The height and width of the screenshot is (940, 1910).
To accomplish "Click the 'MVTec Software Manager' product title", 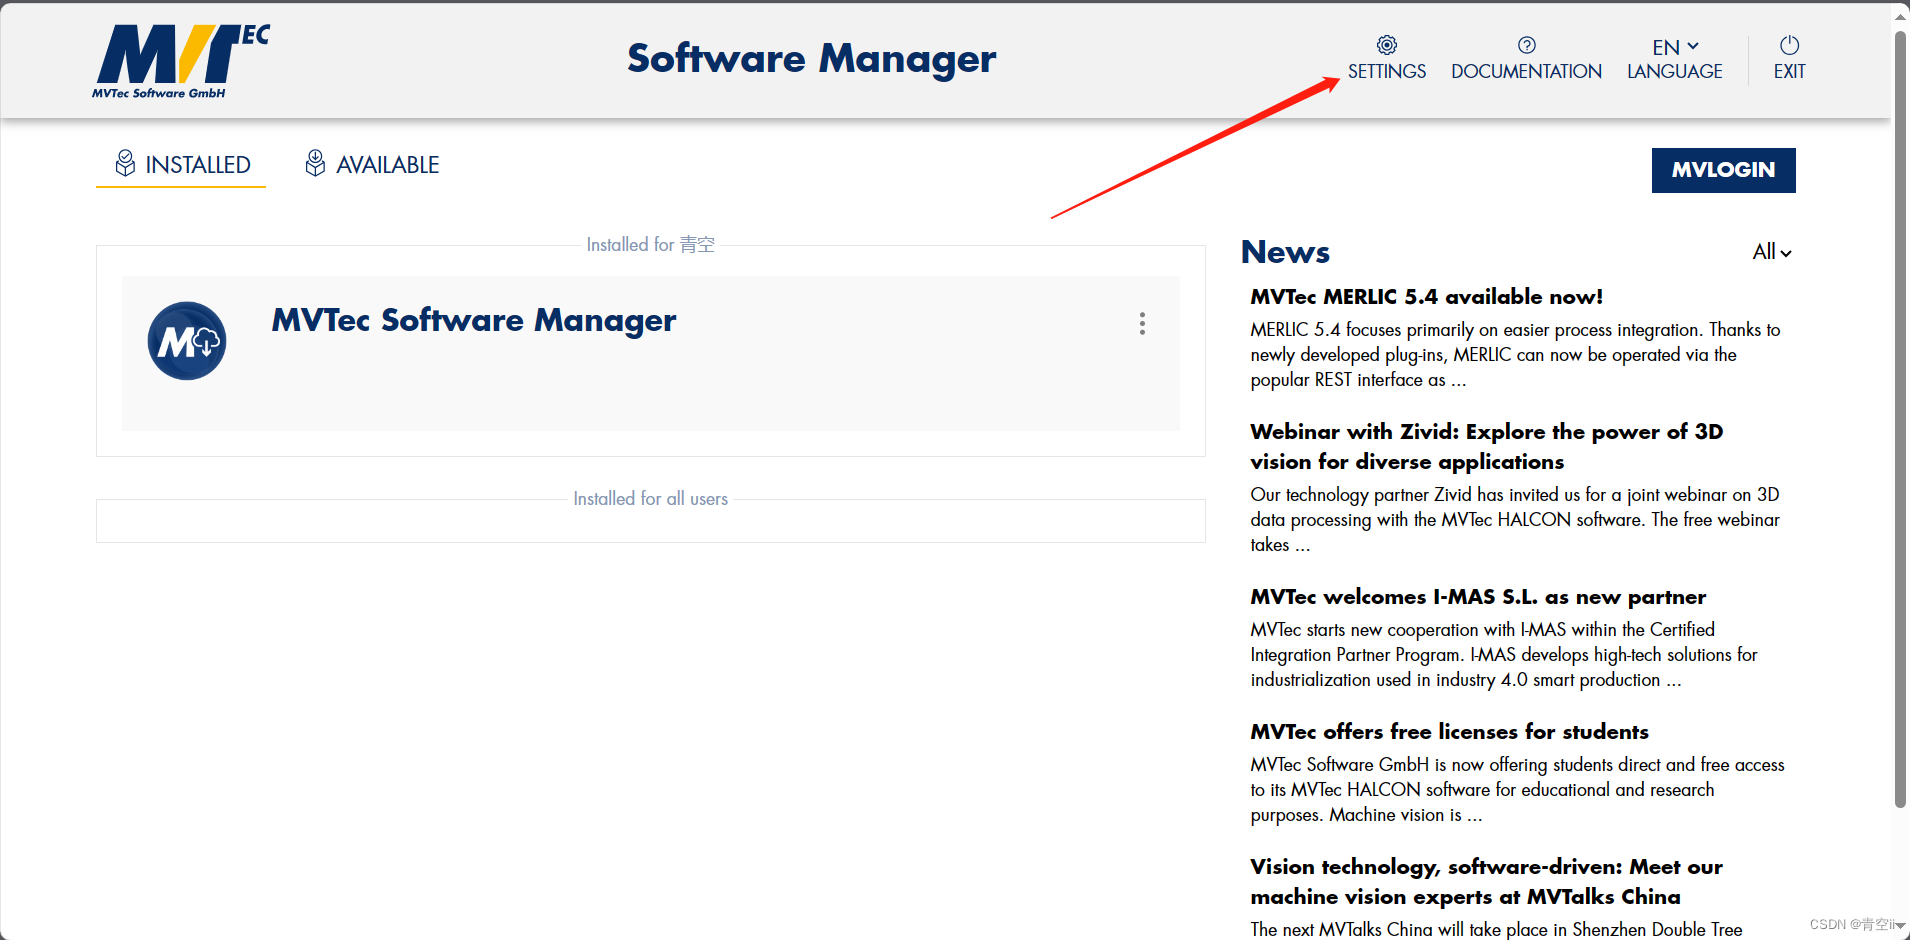I will [x=474, y=321].
